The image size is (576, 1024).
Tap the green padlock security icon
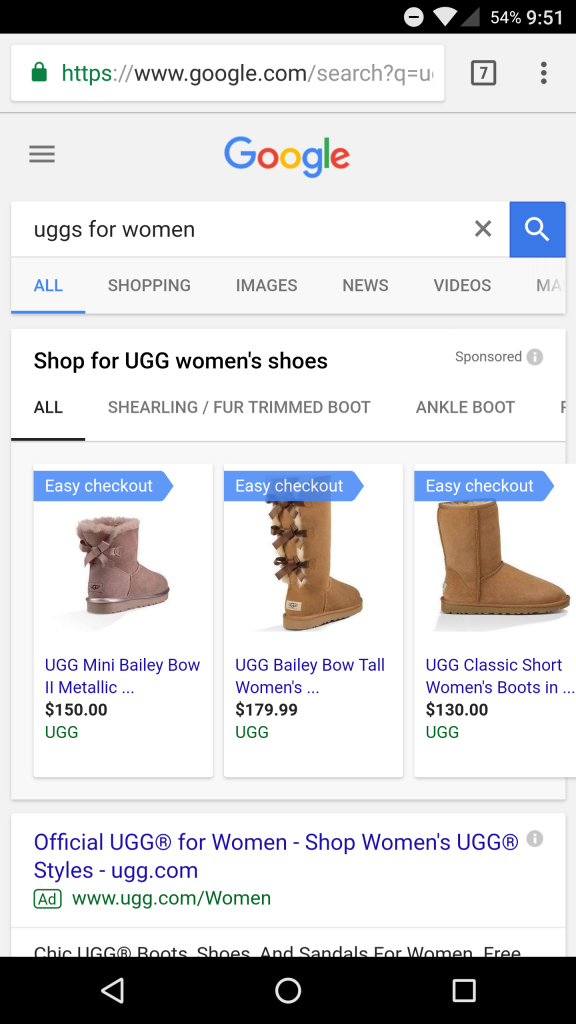(39, 72)
